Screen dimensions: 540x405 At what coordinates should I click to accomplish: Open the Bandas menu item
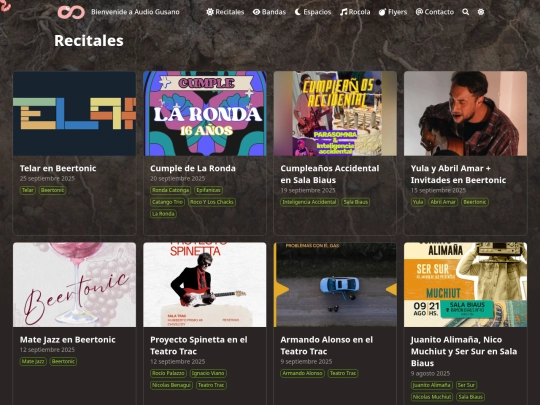pyautogui.click(x=269, y=12)
